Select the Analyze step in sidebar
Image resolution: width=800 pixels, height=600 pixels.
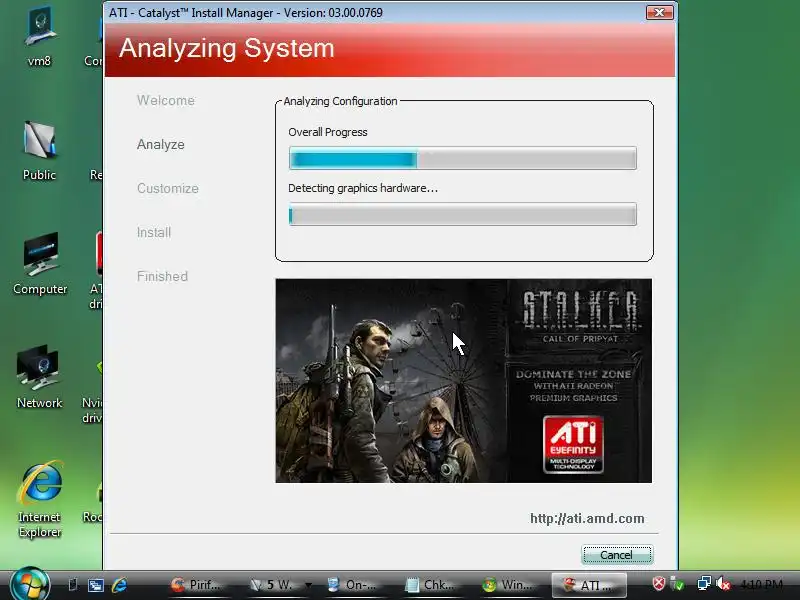[161, 144]
